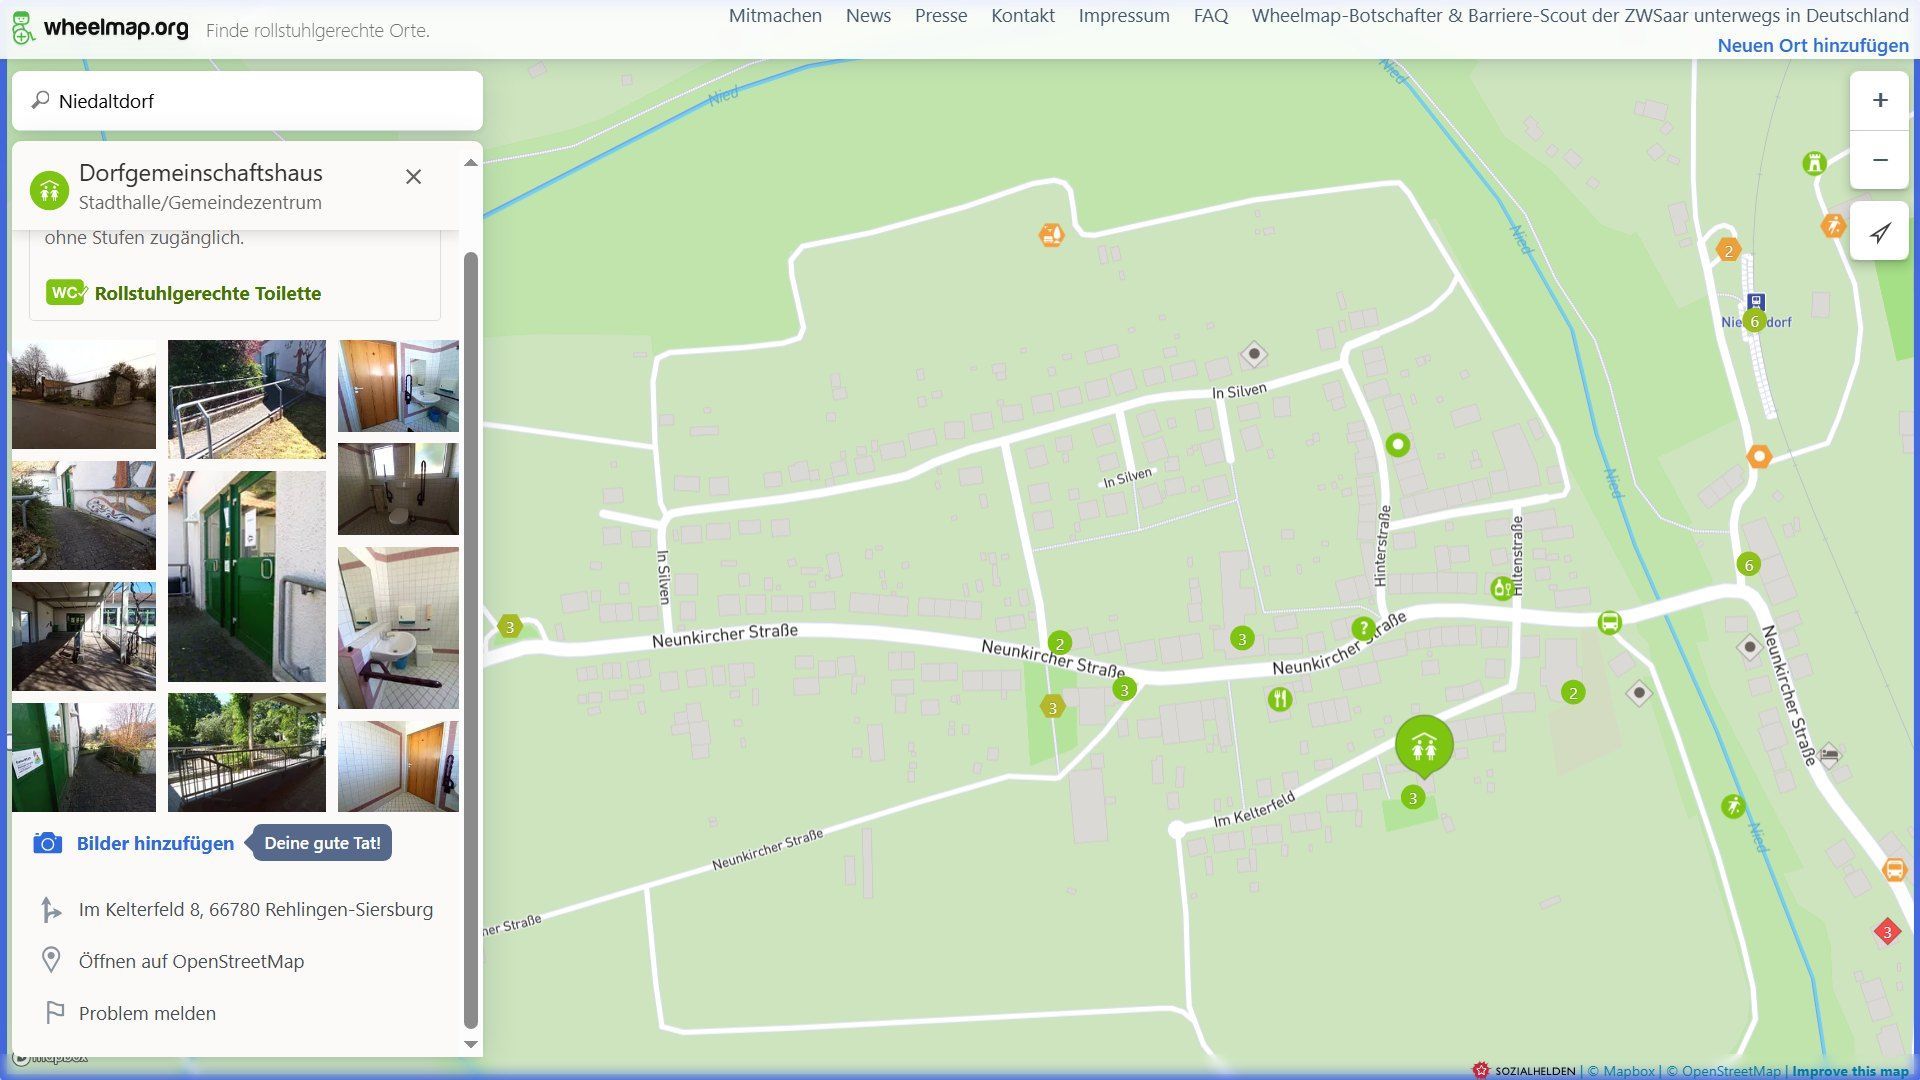Open the Mitmachen menu item

(x=775, y=16)
